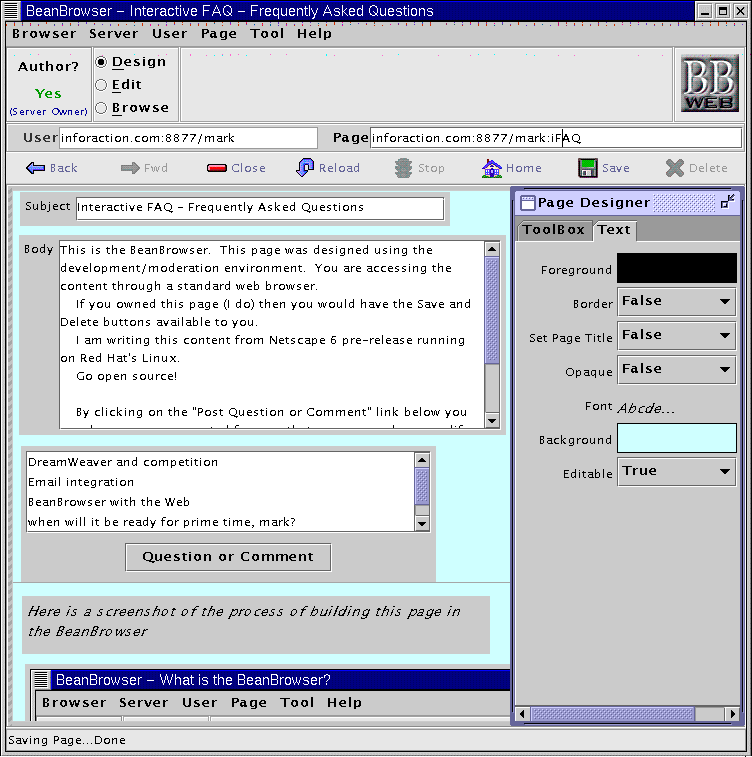Click the Stop traffic light icon
The width and height of the screenshot is (752, 757).
tap(403, 168)
